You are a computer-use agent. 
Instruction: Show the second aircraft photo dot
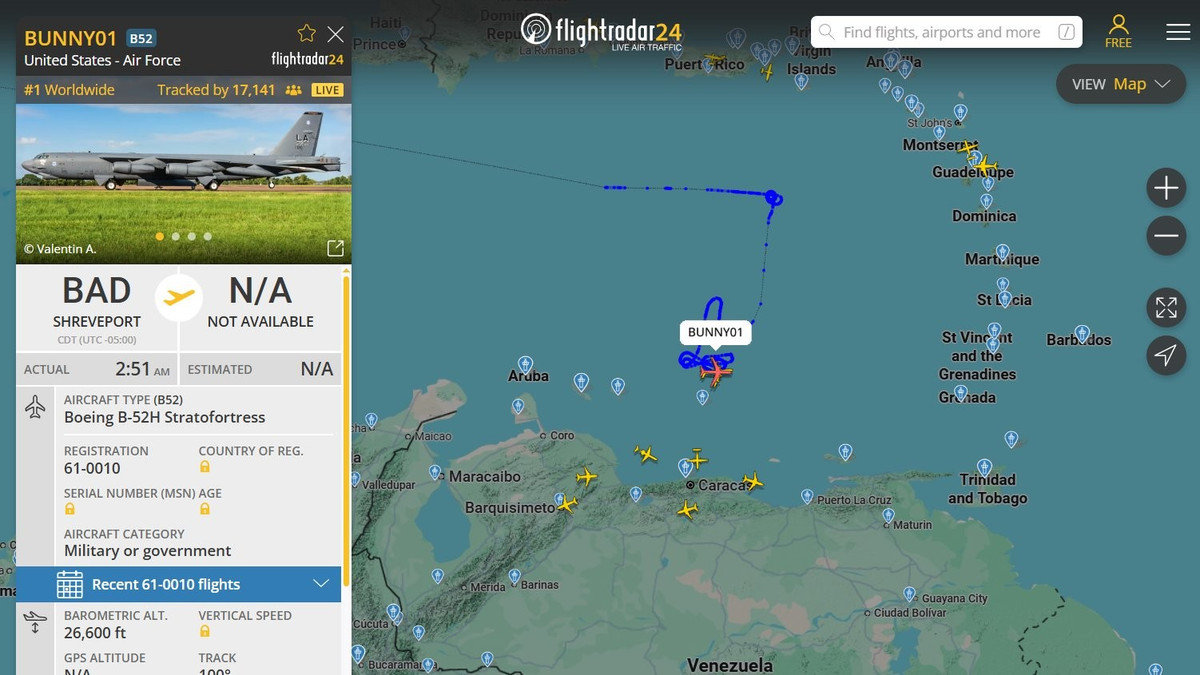[x=176, y=237]
